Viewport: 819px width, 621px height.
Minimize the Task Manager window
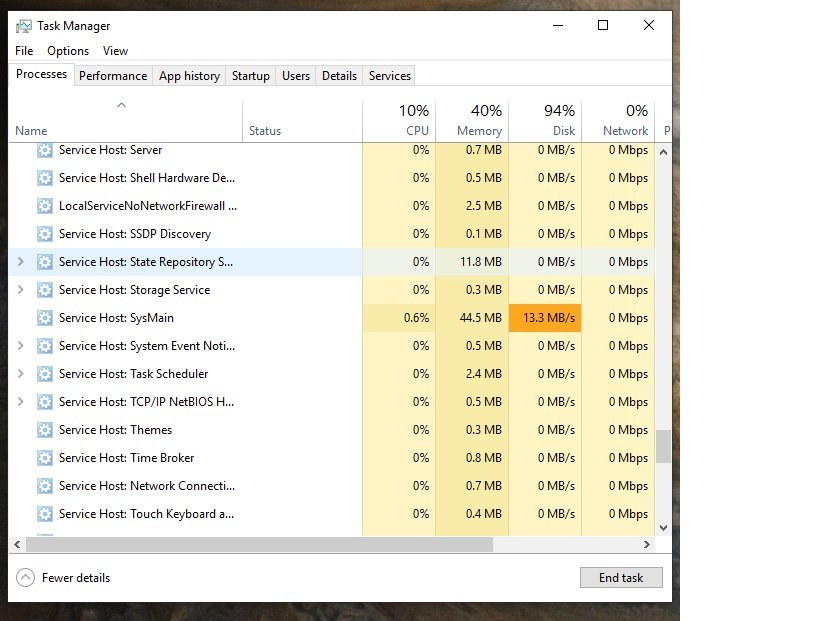tap(558, 25)
